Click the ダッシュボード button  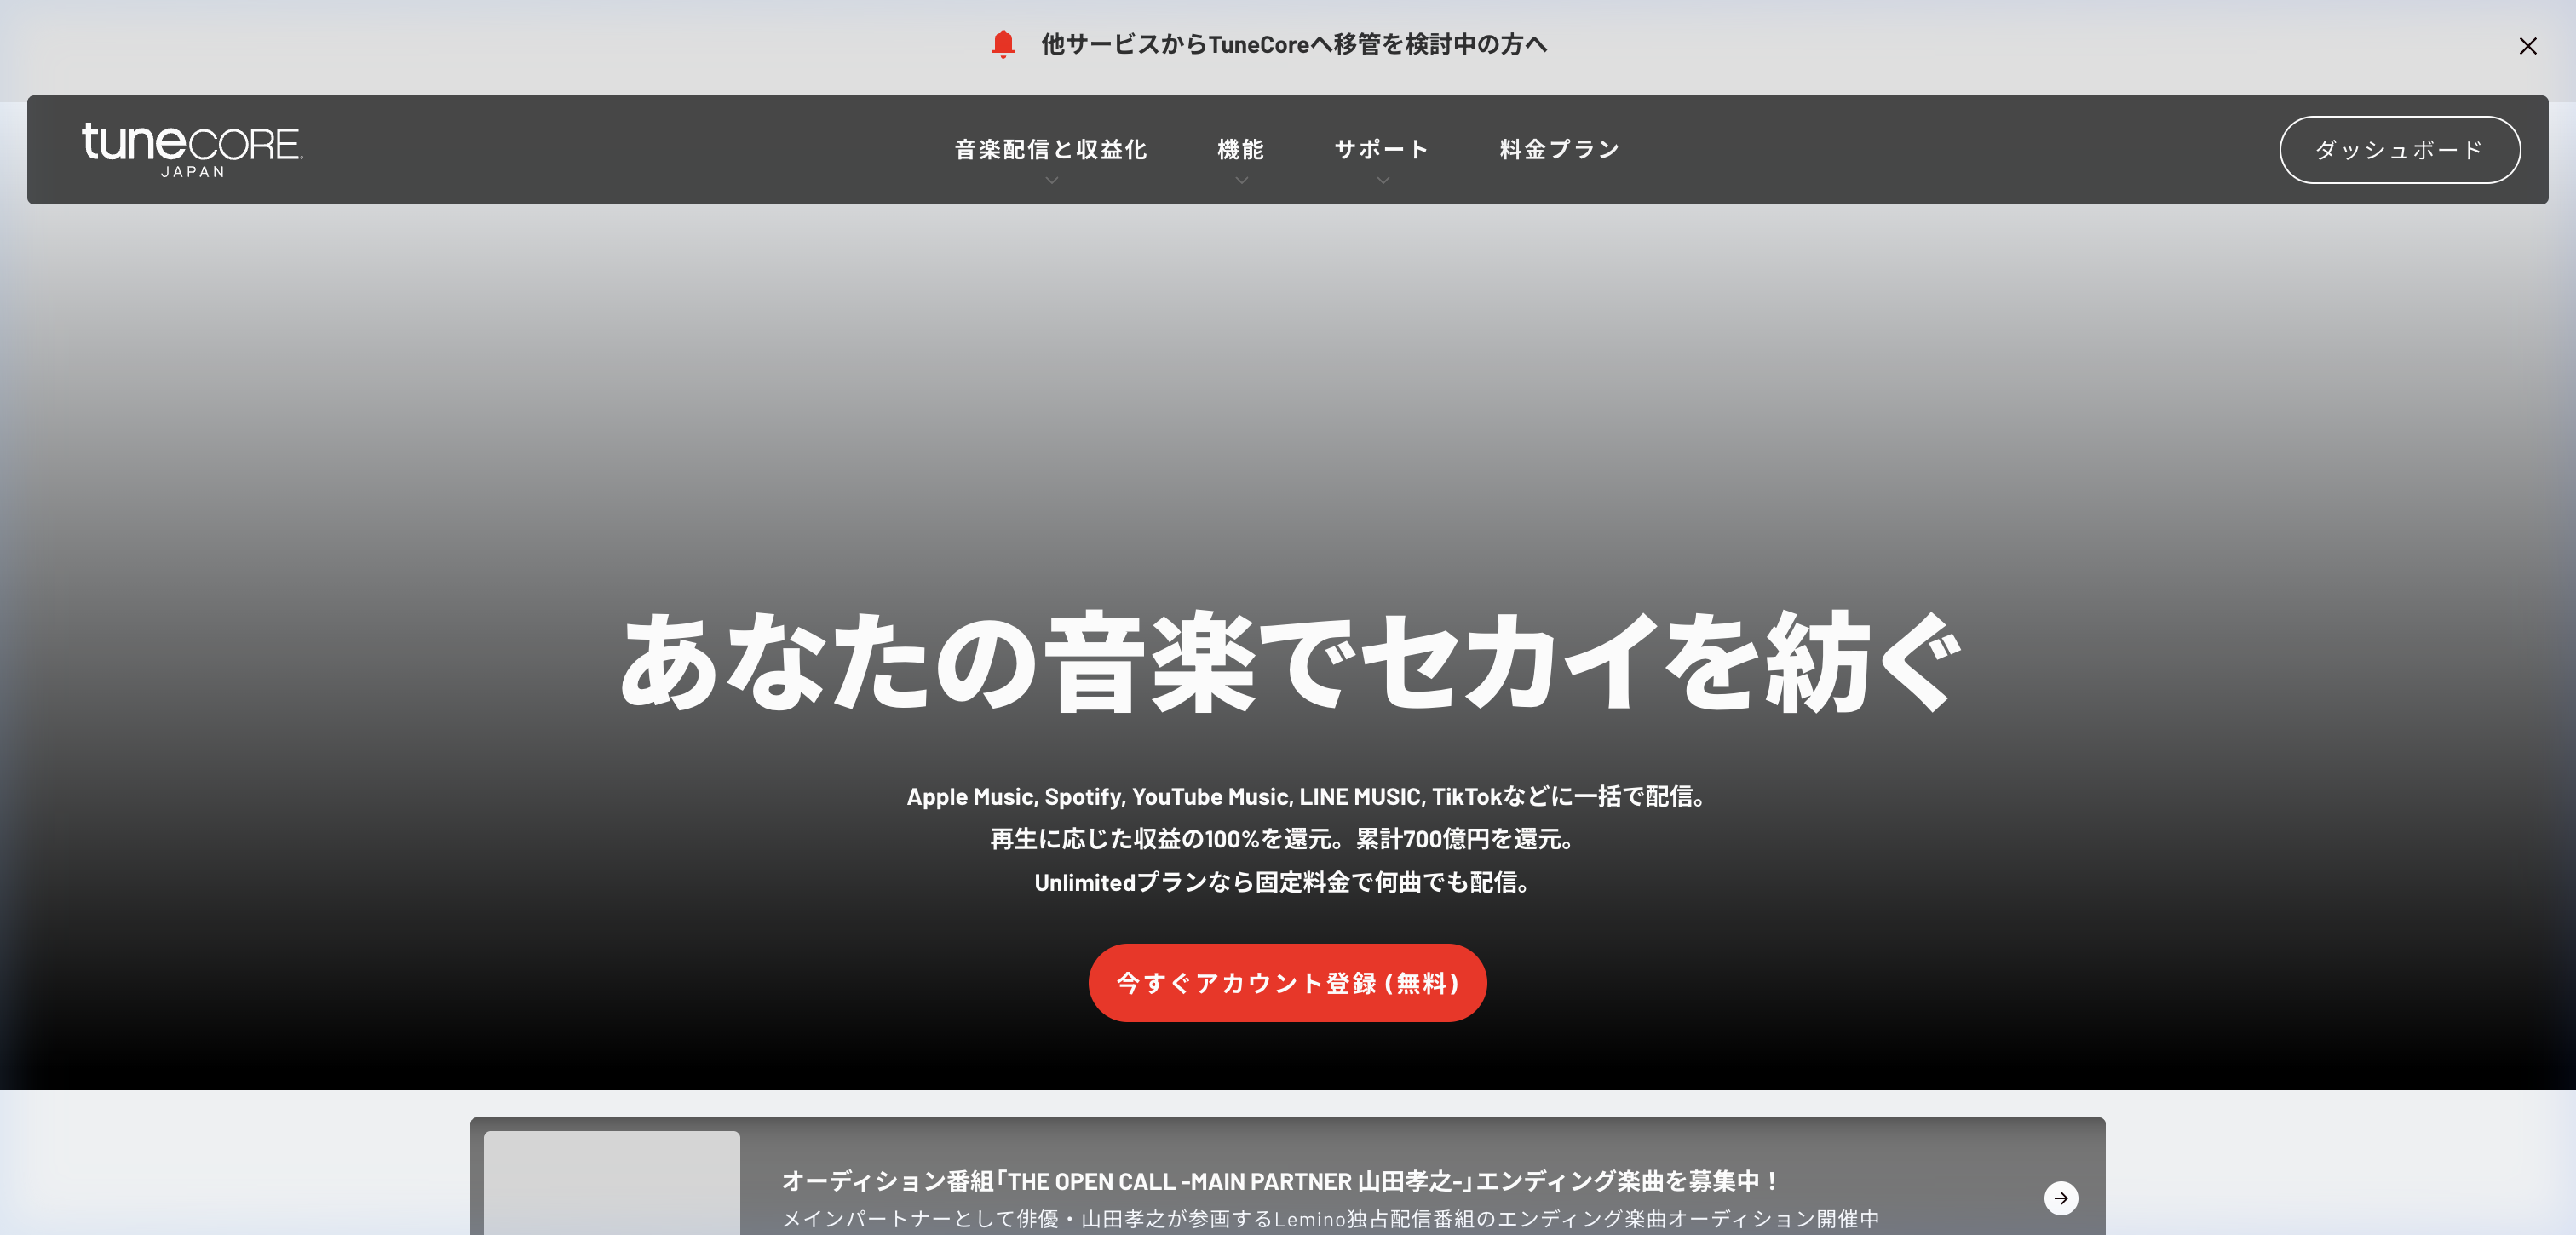tap(2399, 149)
